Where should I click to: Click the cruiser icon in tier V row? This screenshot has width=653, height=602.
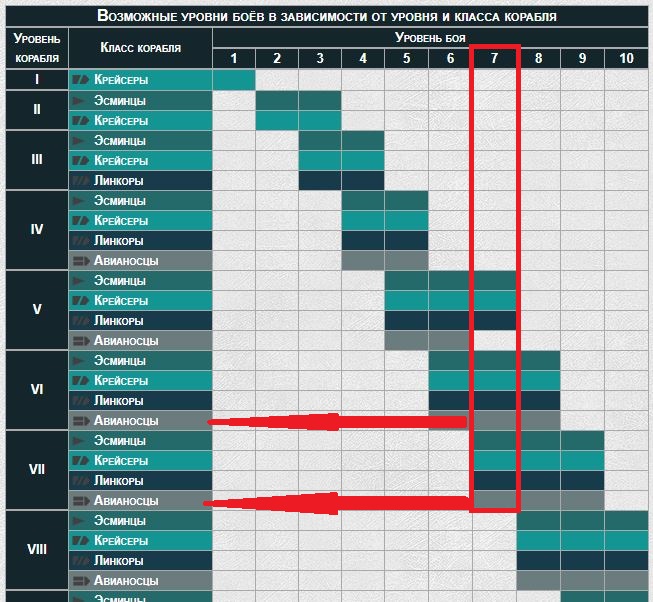(x=80, y=301)
